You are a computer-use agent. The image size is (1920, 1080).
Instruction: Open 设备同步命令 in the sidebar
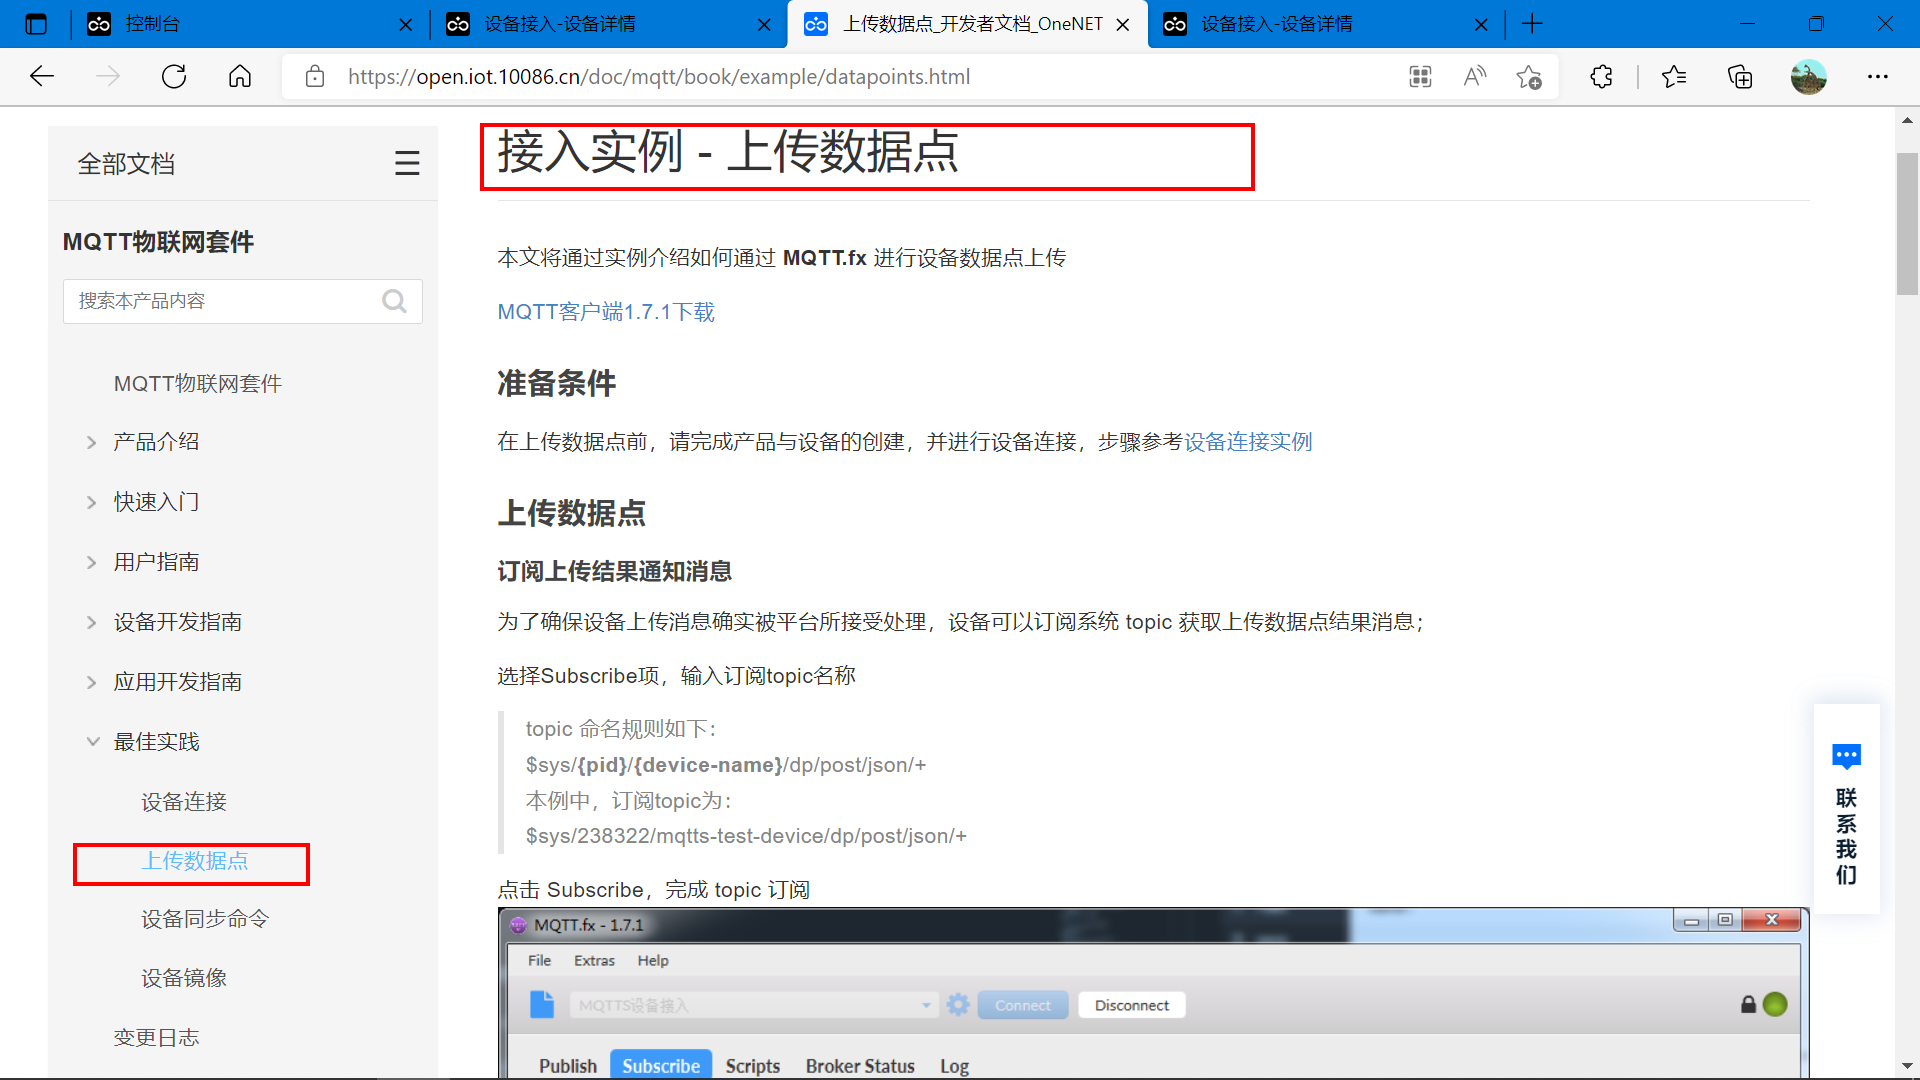pyautogui.click(x=205, y=919)
